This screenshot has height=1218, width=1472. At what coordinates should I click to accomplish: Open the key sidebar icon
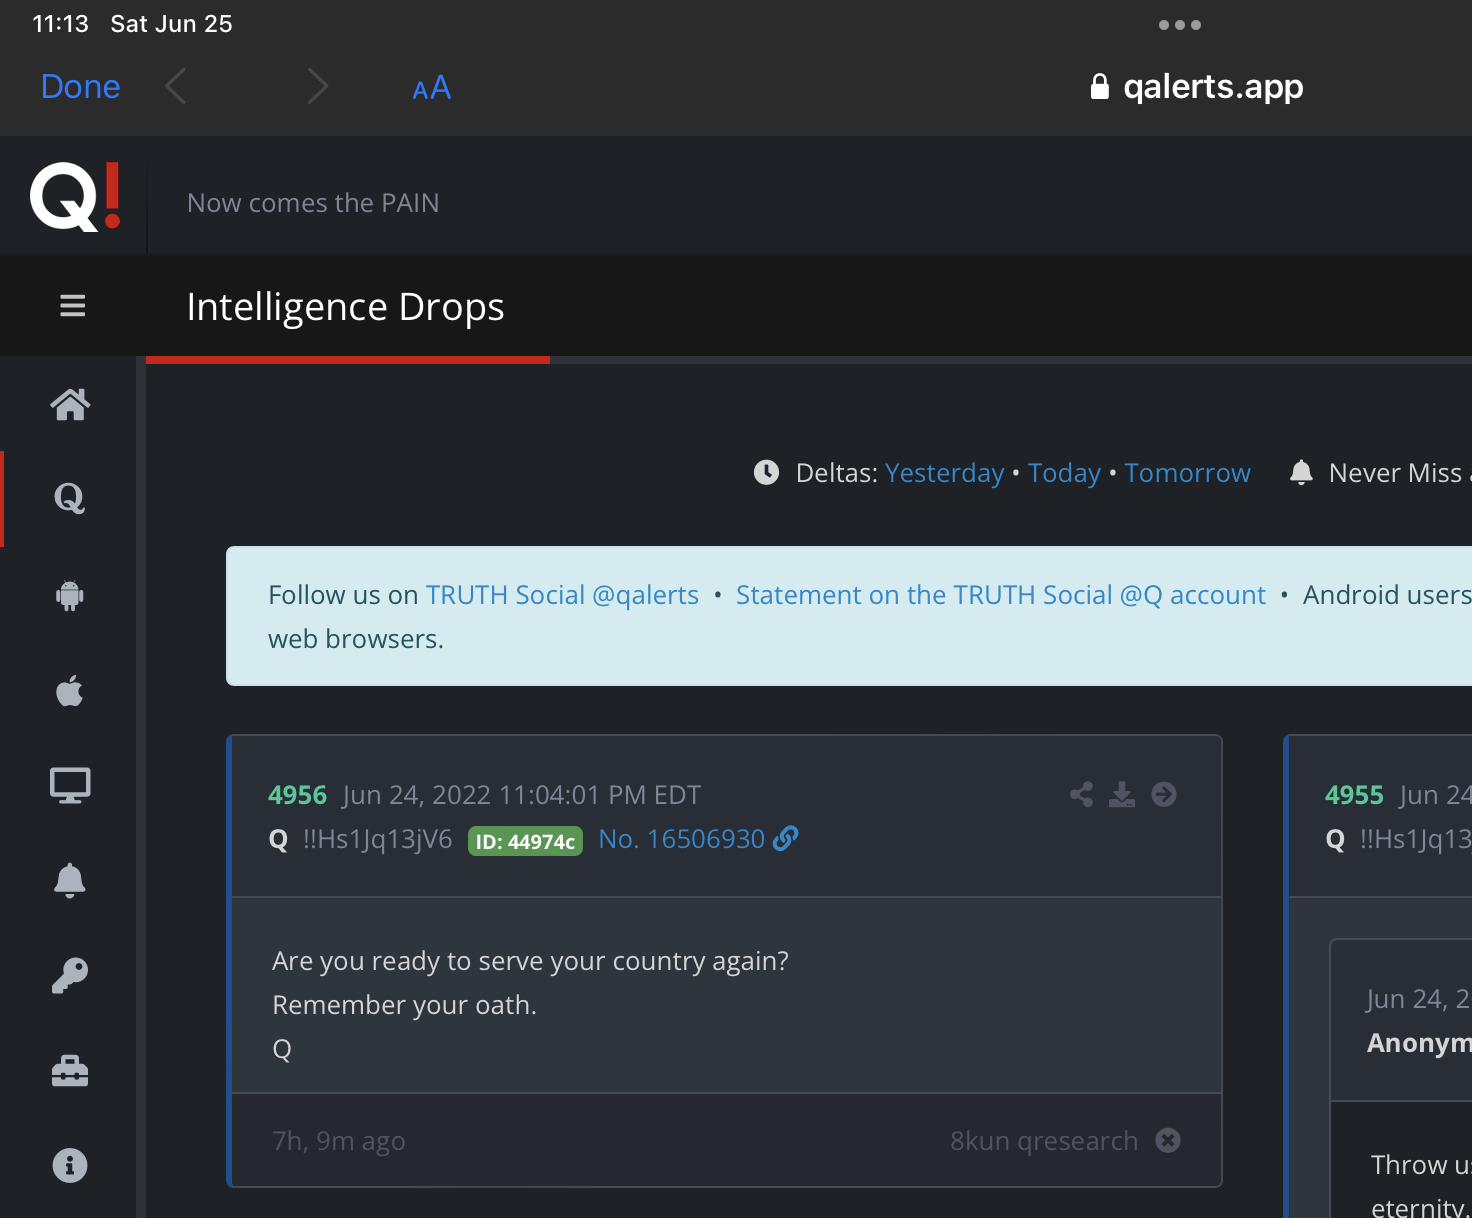tap(70, 975)
